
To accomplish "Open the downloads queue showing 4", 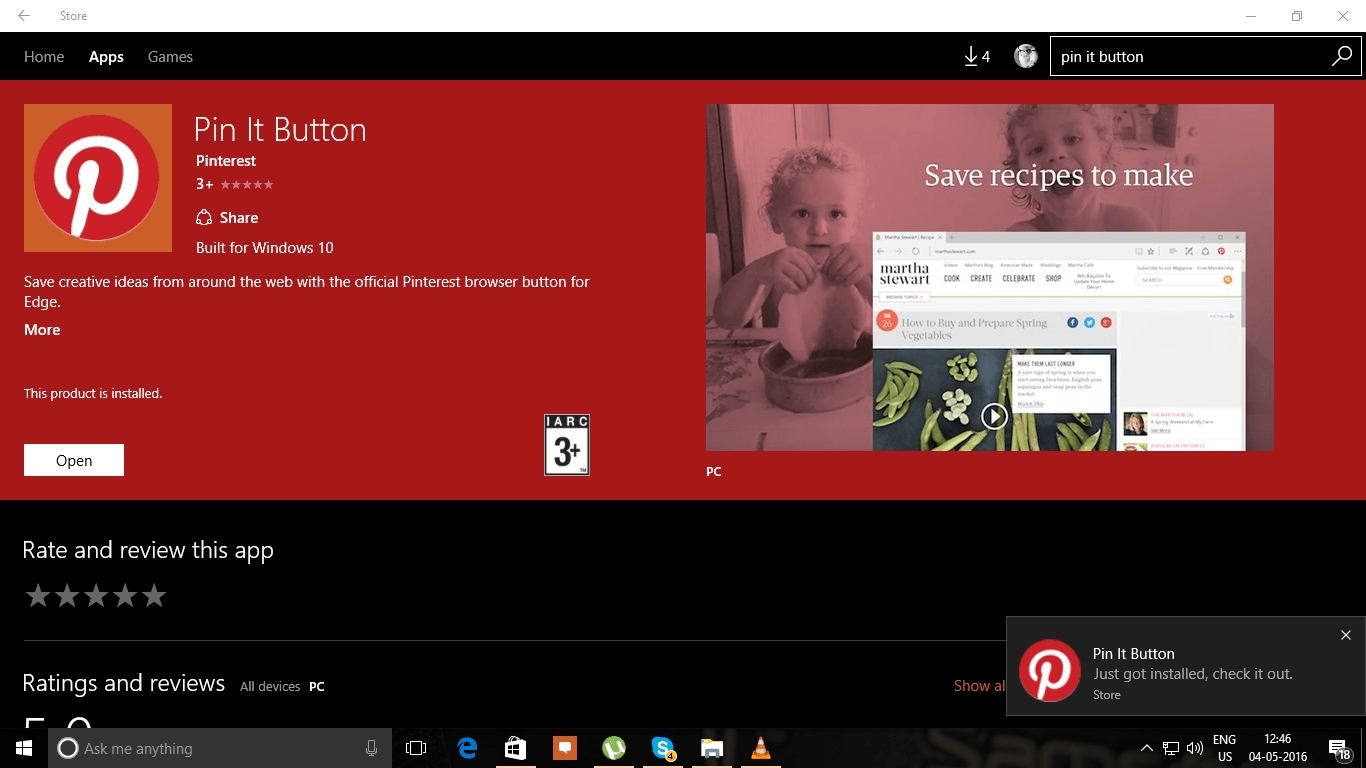I will (977, 57).
